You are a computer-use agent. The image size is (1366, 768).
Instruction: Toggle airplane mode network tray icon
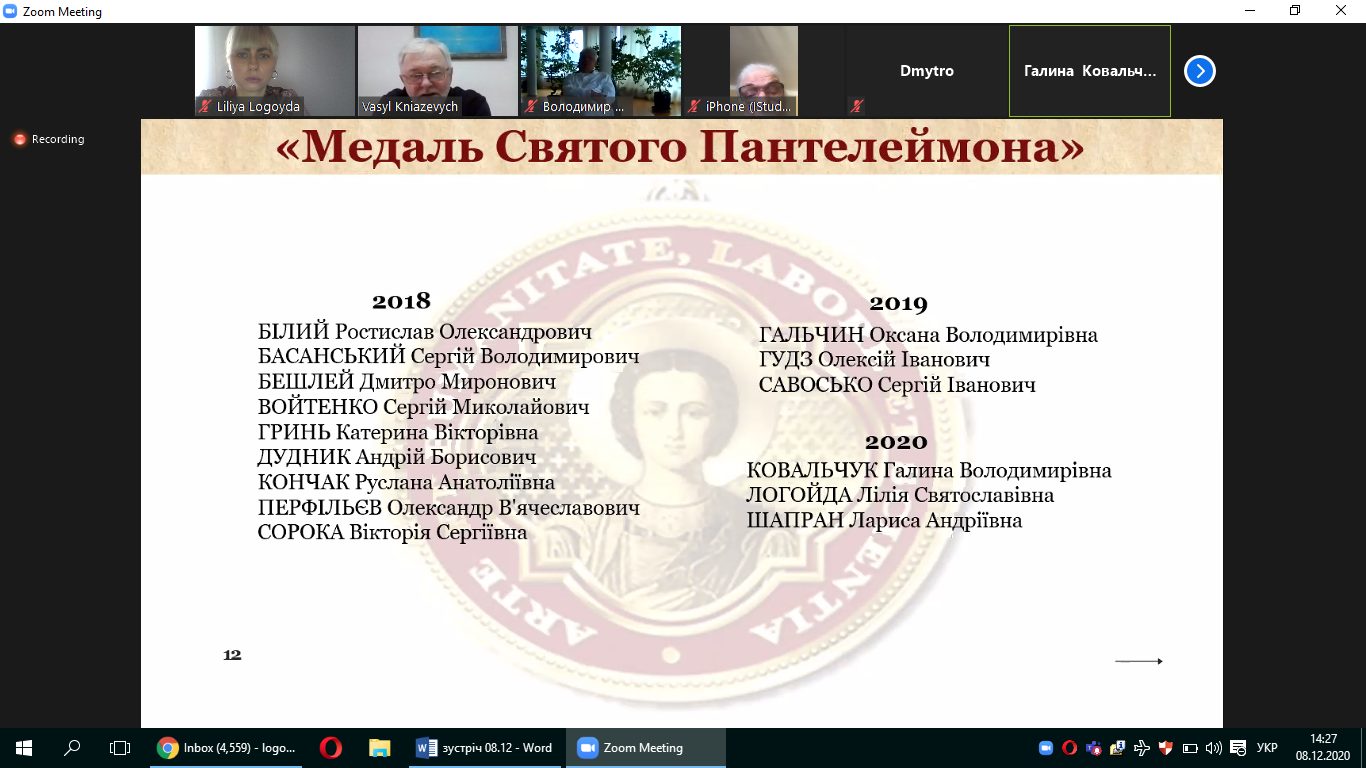pos(1142,748)
